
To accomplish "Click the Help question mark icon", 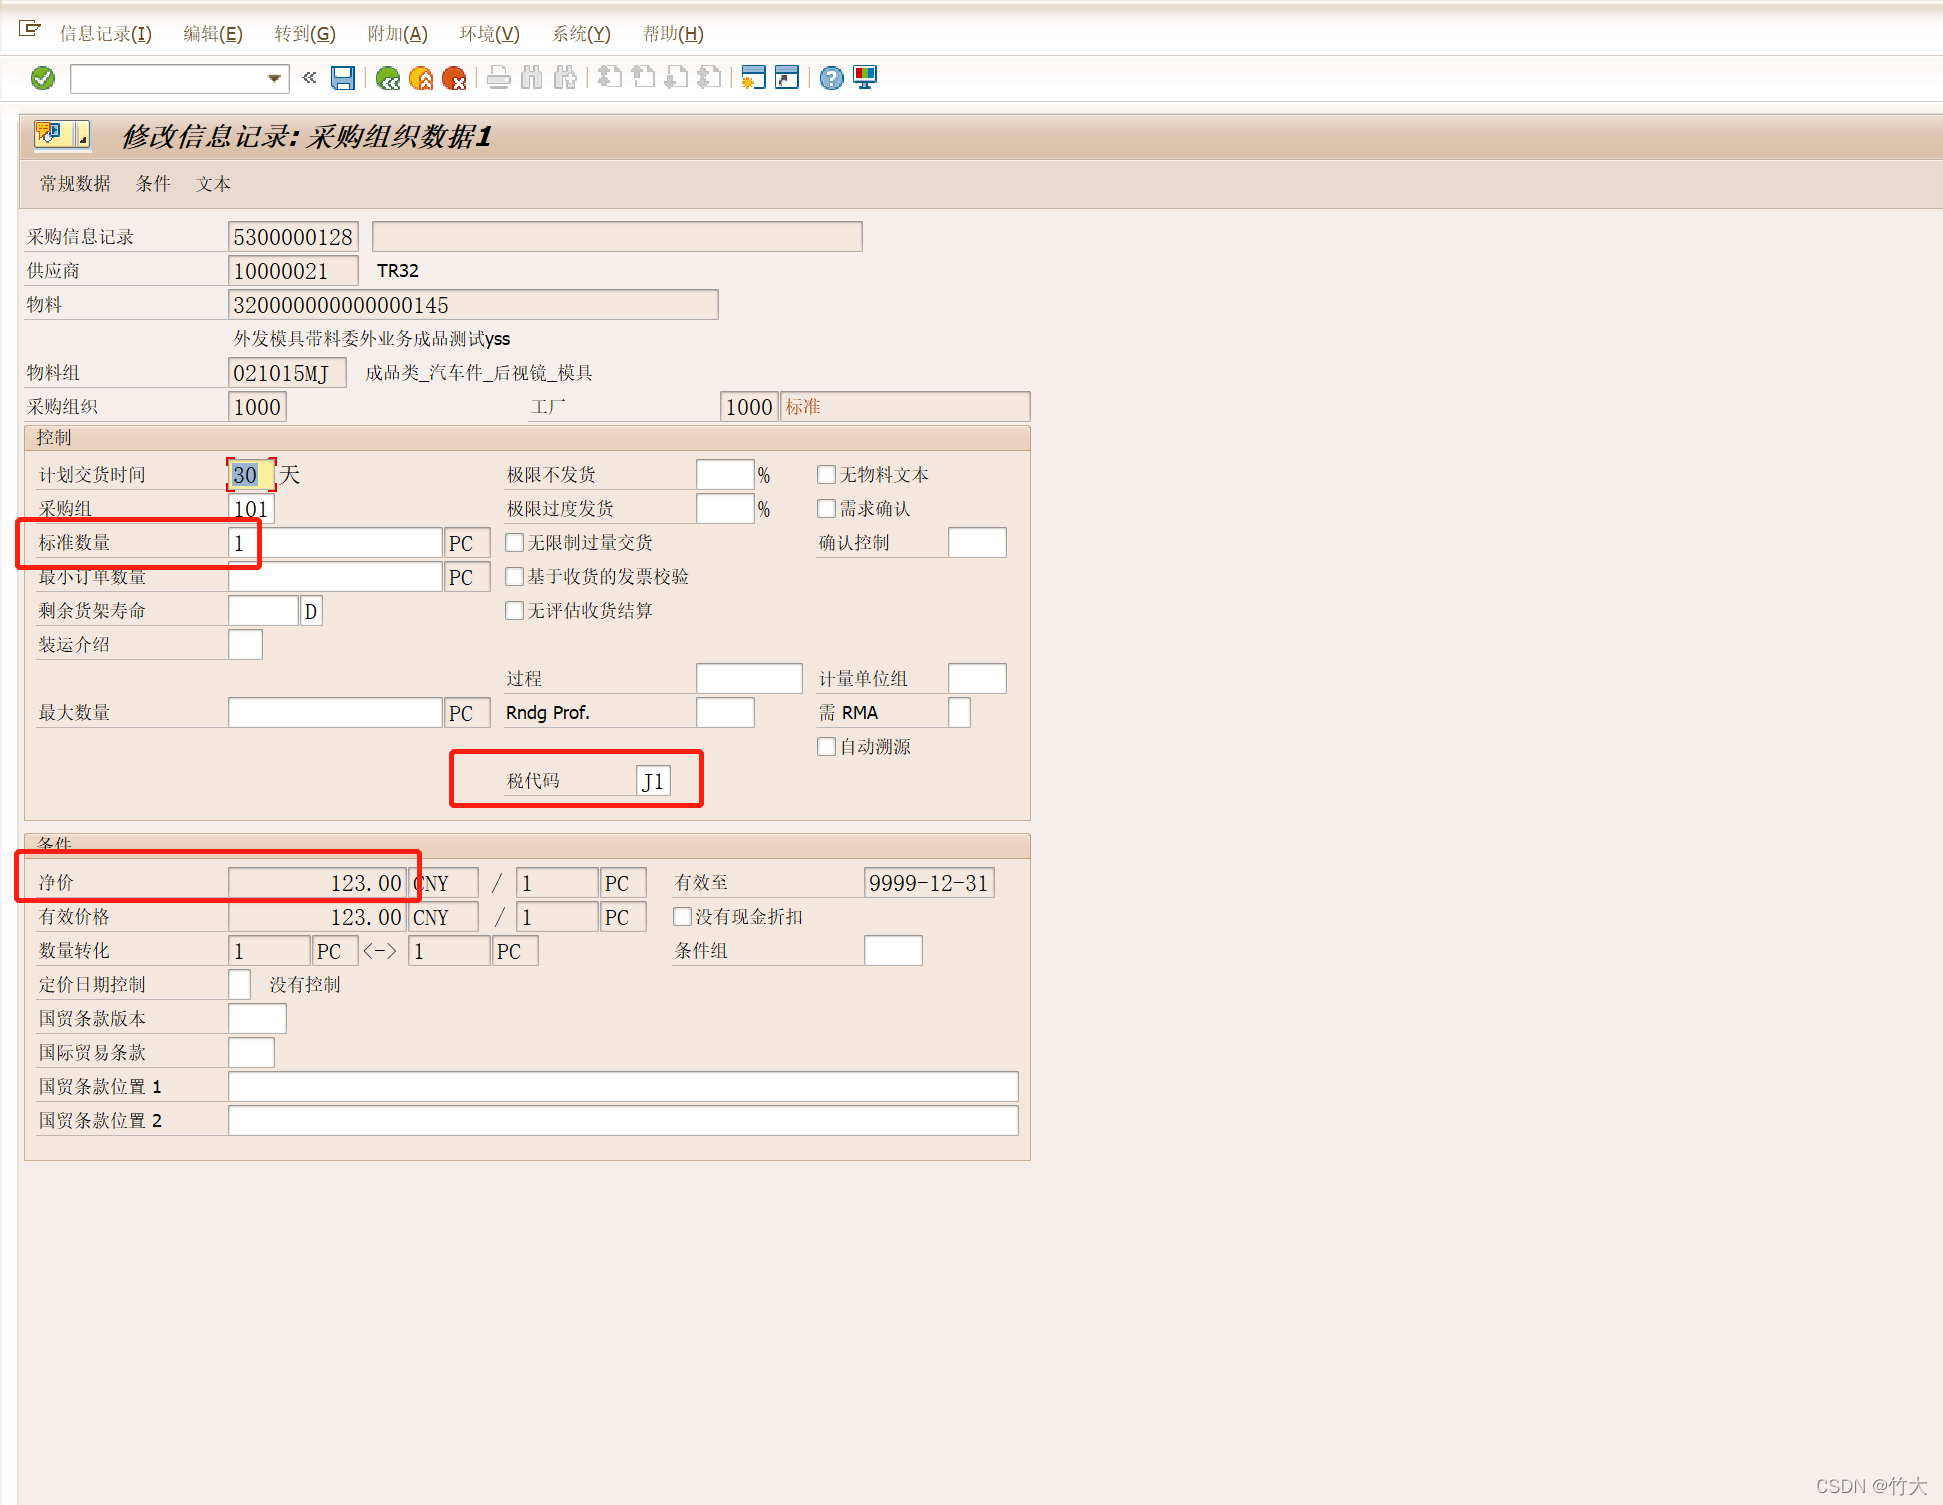I will 831,78.
